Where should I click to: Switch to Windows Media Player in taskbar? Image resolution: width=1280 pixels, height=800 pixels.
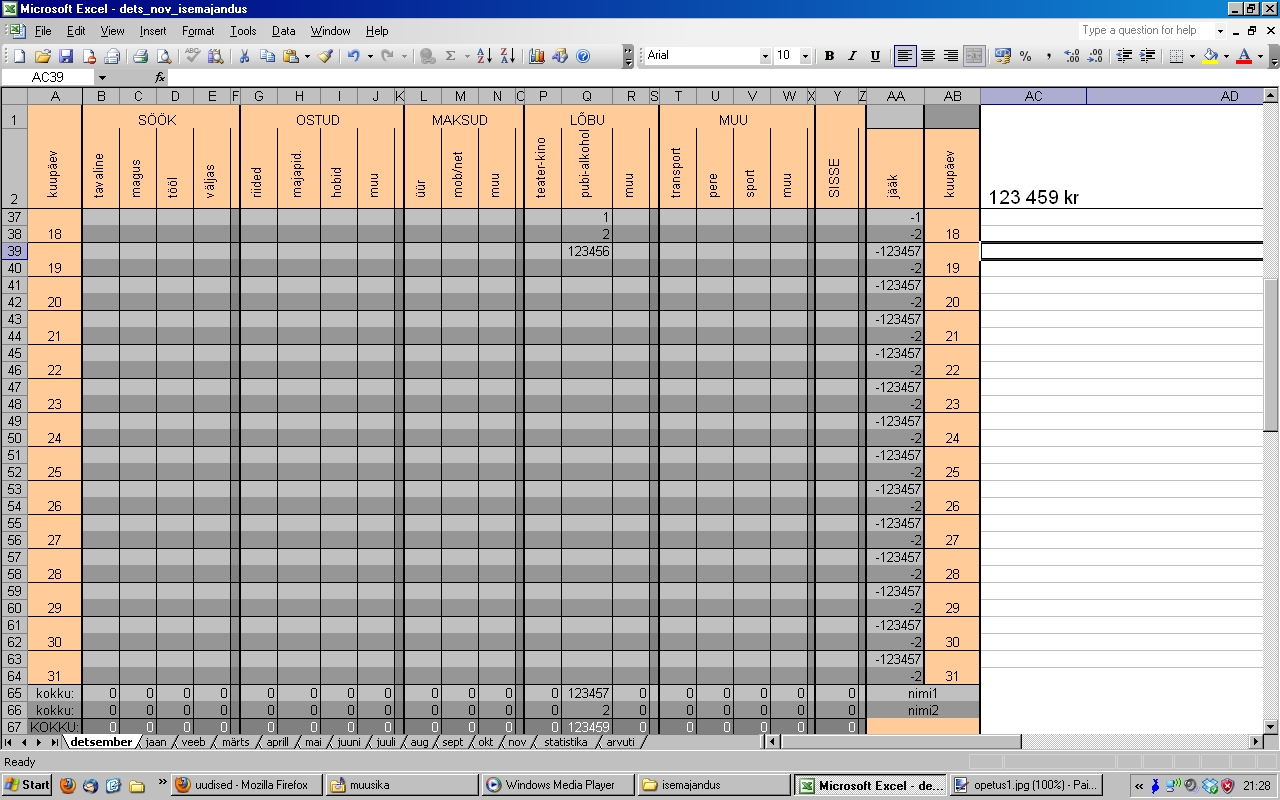[x=558, y=785]
